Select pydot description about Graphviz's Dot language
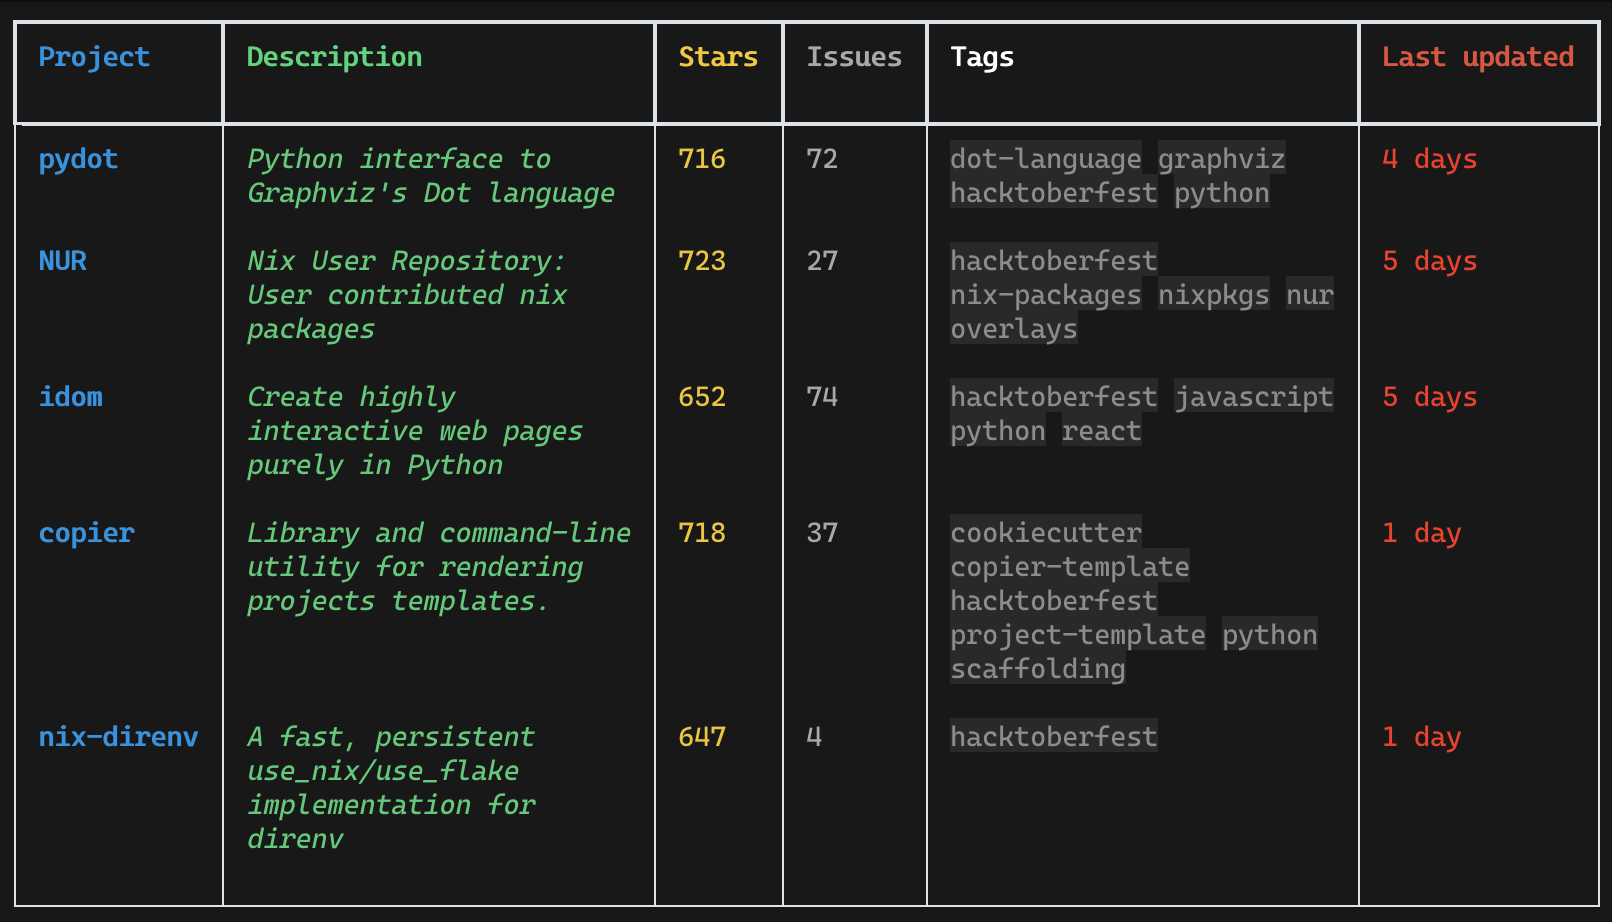1612x922 pixels. 431,176
